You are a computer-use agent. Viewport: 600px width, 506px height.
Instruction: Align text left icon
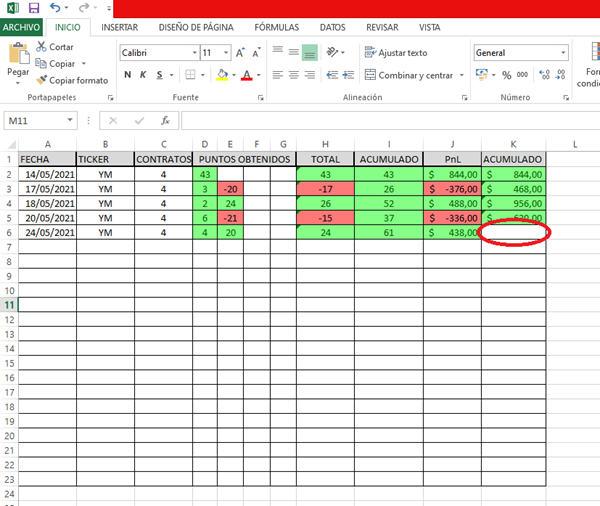pyautogui.click(x=278, y=75)
